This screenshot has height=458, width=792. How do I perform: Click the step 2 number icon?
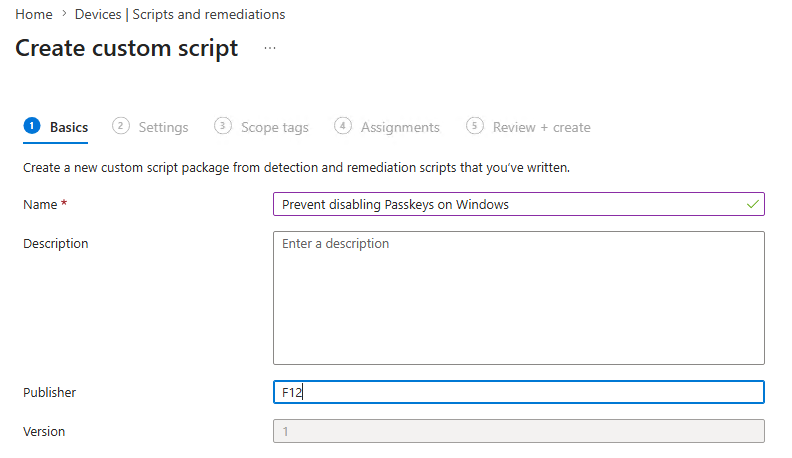click(x=121, y=126)
